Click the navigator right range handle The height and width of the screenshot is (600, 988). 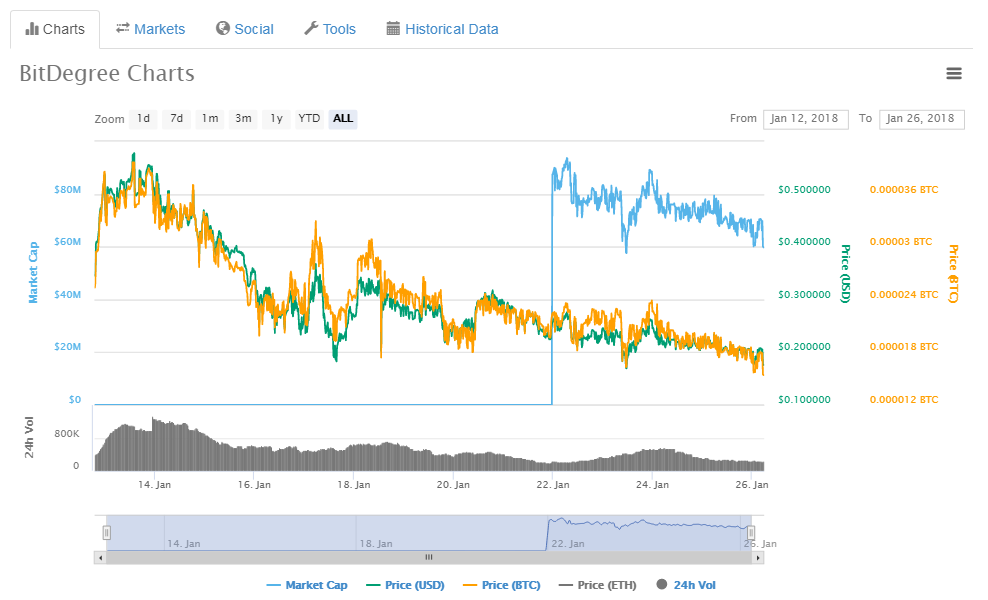point(750,533)
